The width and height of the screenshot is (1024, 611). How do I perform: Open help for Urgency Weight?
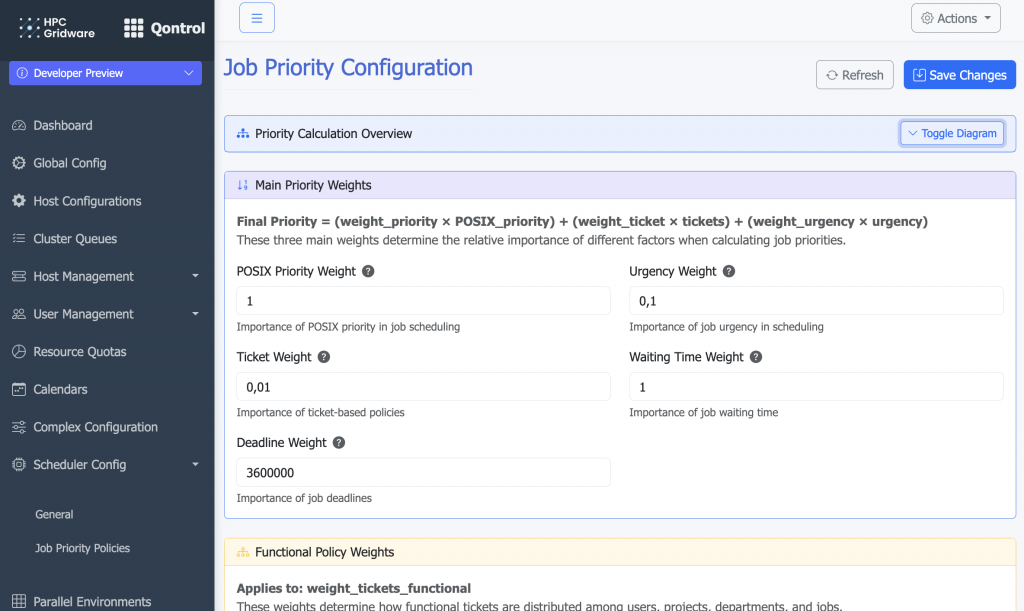click(x=728, y=271)
